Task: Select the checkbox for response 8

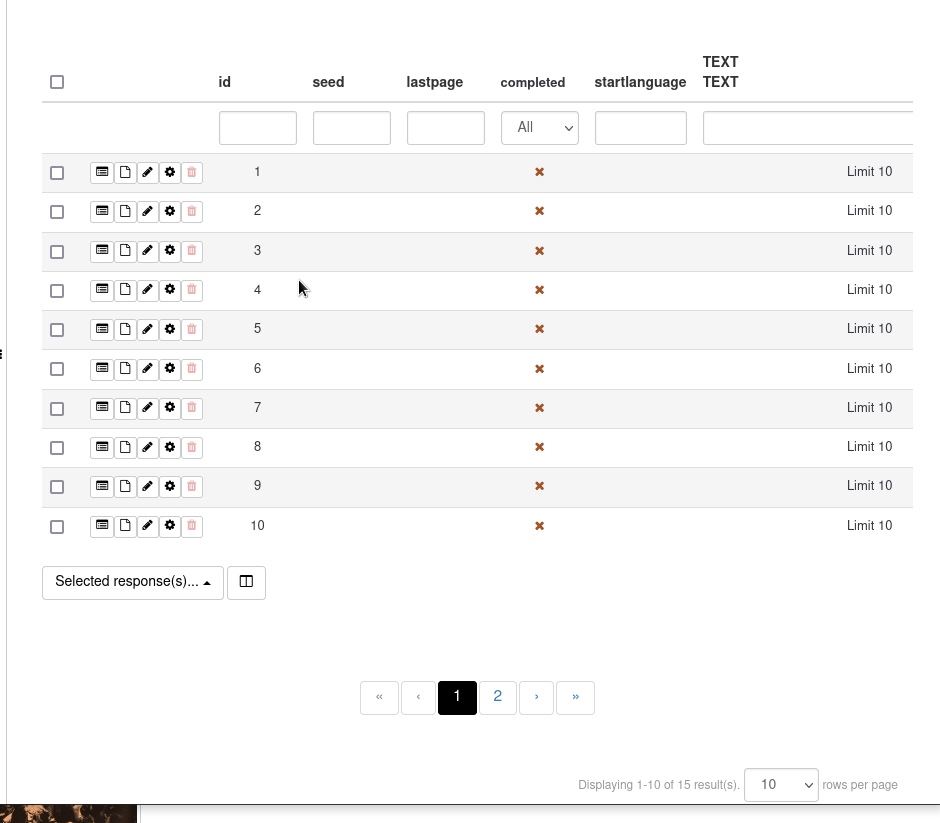Action: point(57,448)
